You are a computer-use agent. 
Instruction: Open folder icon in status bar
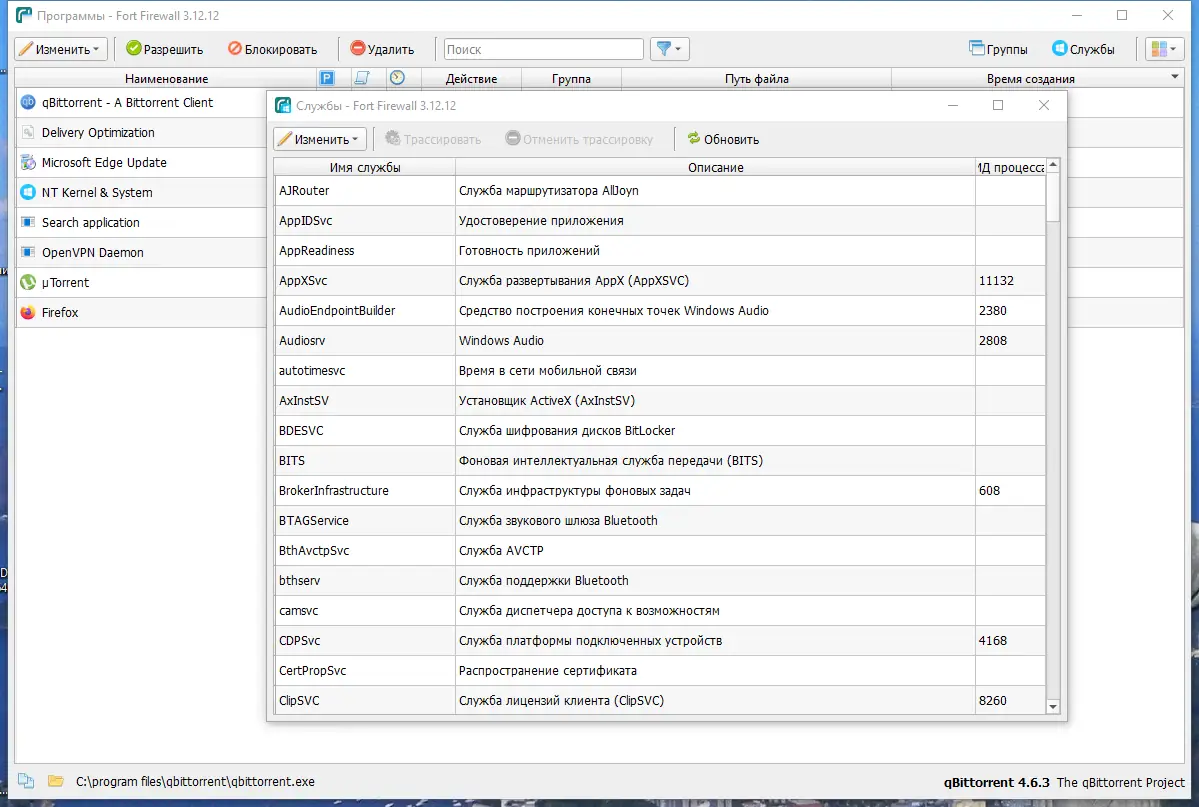click(x=55, y=781)
